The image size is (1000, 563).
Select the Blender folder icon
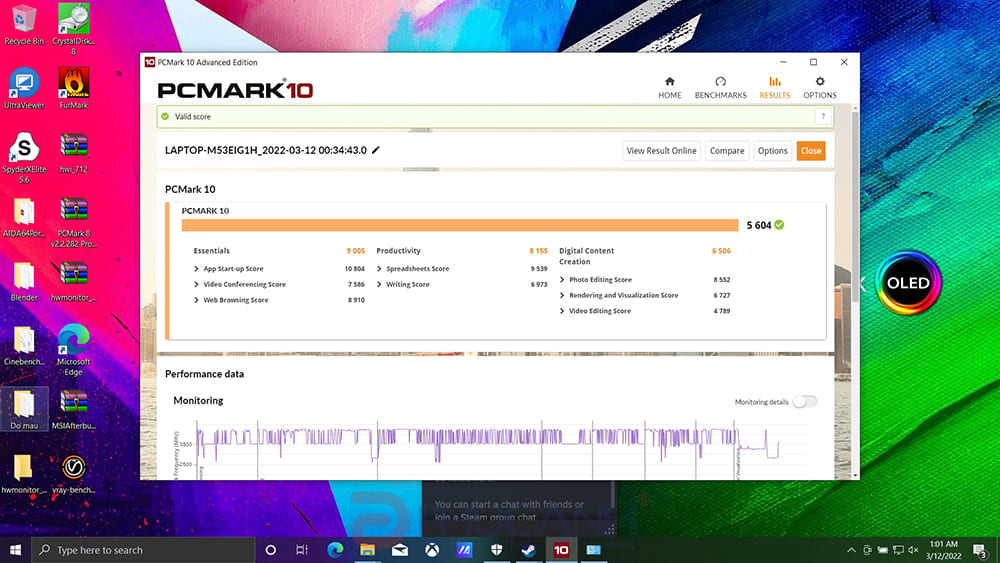[x=24, y=281]
